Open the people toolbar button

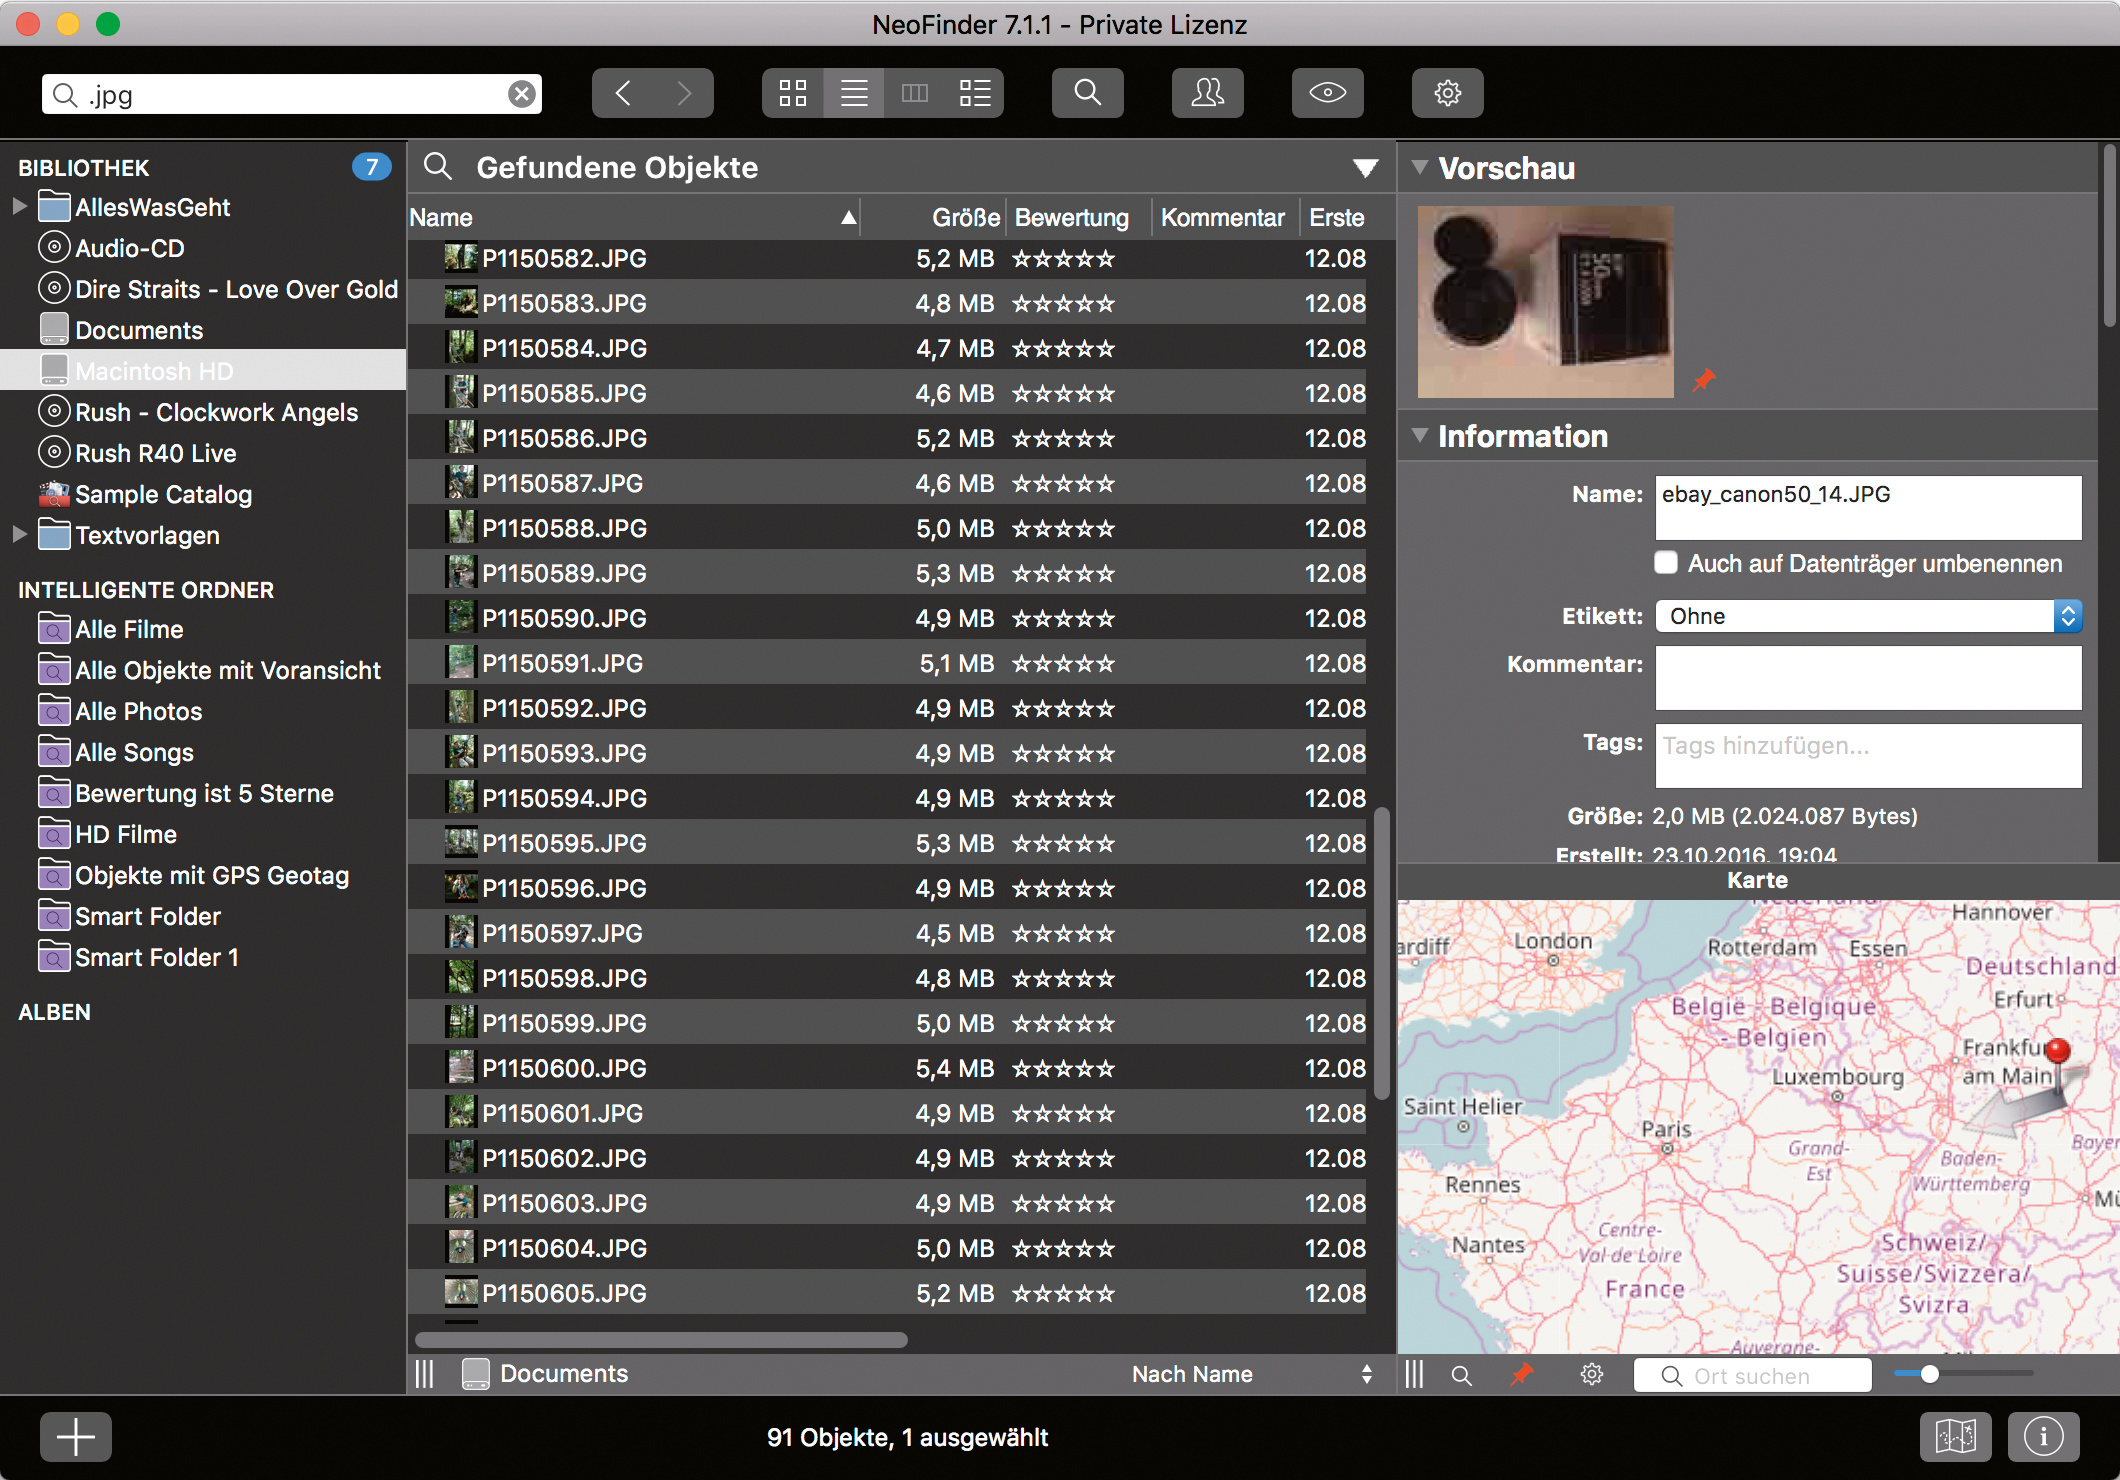[1207, 93]
